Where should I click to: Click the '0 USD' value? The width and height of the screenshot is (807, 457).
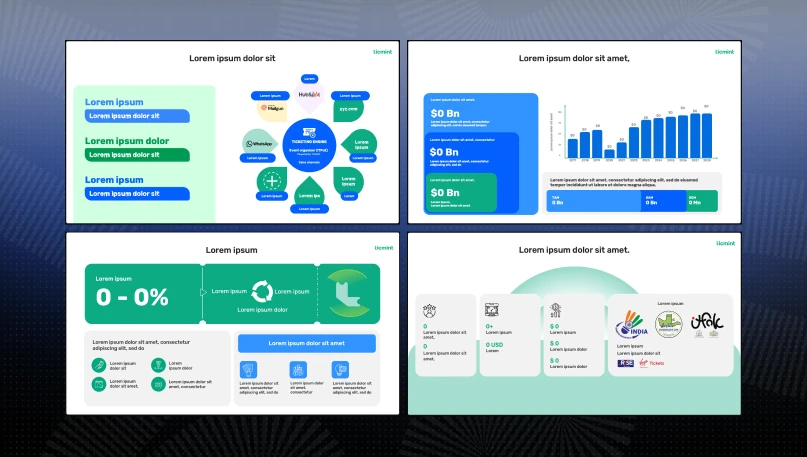(495, 345)
